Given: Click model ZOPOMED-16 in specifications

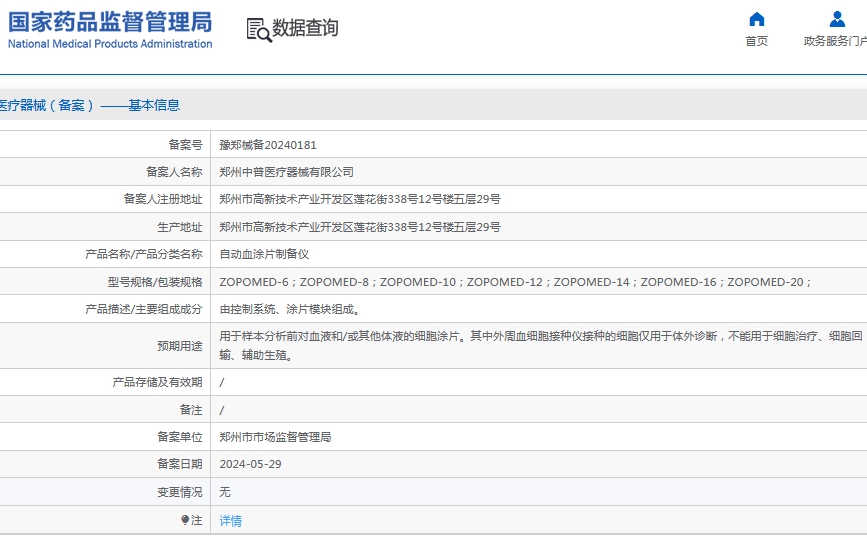Looking at the screenshot, I should tap(678, 282).
